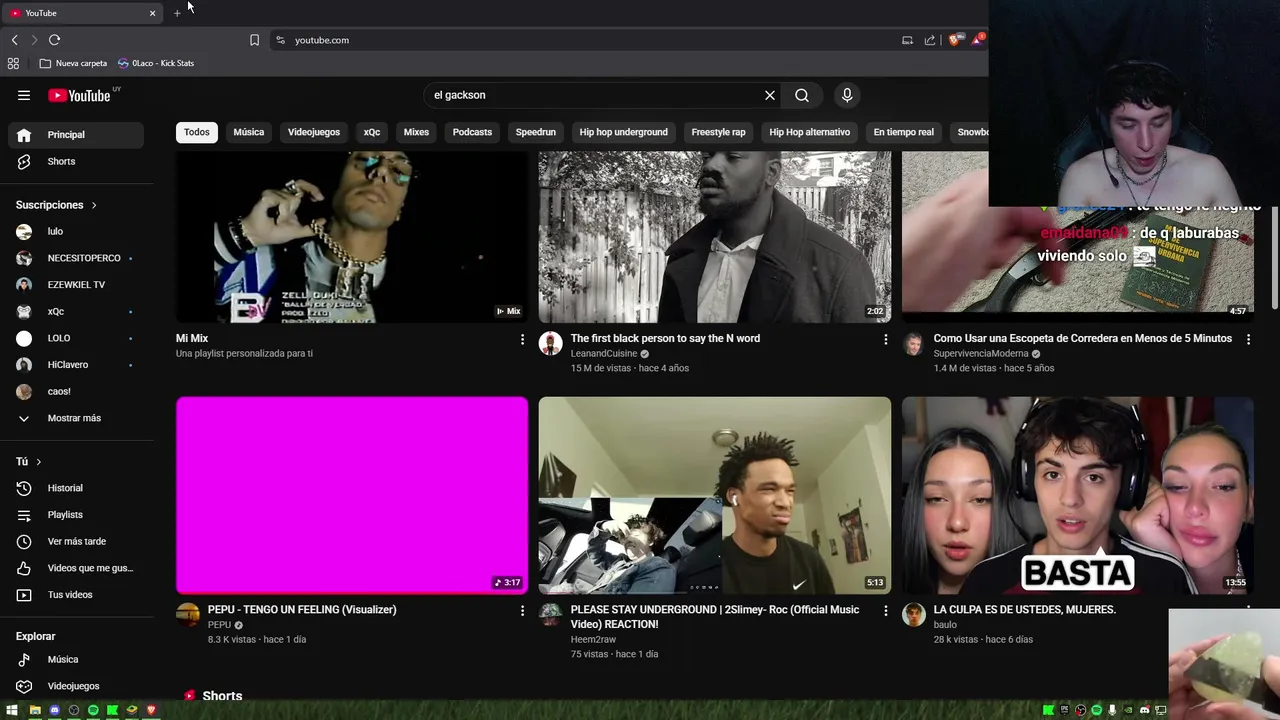The height and width of the screenshot is (720, 1280).
Task: Open Historial in the sidebar
Action: (76, 488)
